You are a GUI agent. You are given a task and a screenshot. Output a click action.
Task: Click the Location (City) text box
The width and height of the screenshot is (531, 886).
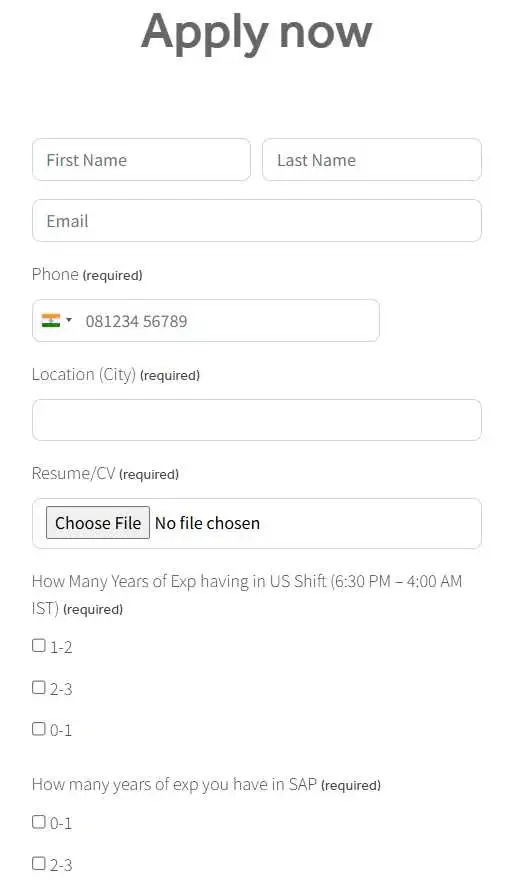point(257,420)
